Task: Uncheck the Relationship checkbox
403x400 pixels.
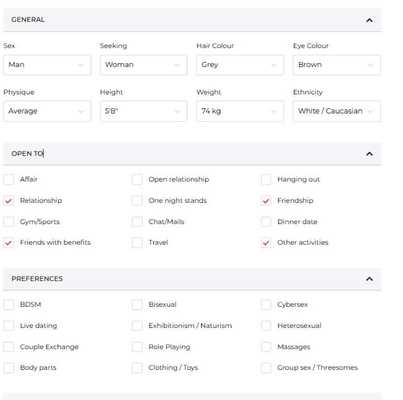Action: click(9, 201)
